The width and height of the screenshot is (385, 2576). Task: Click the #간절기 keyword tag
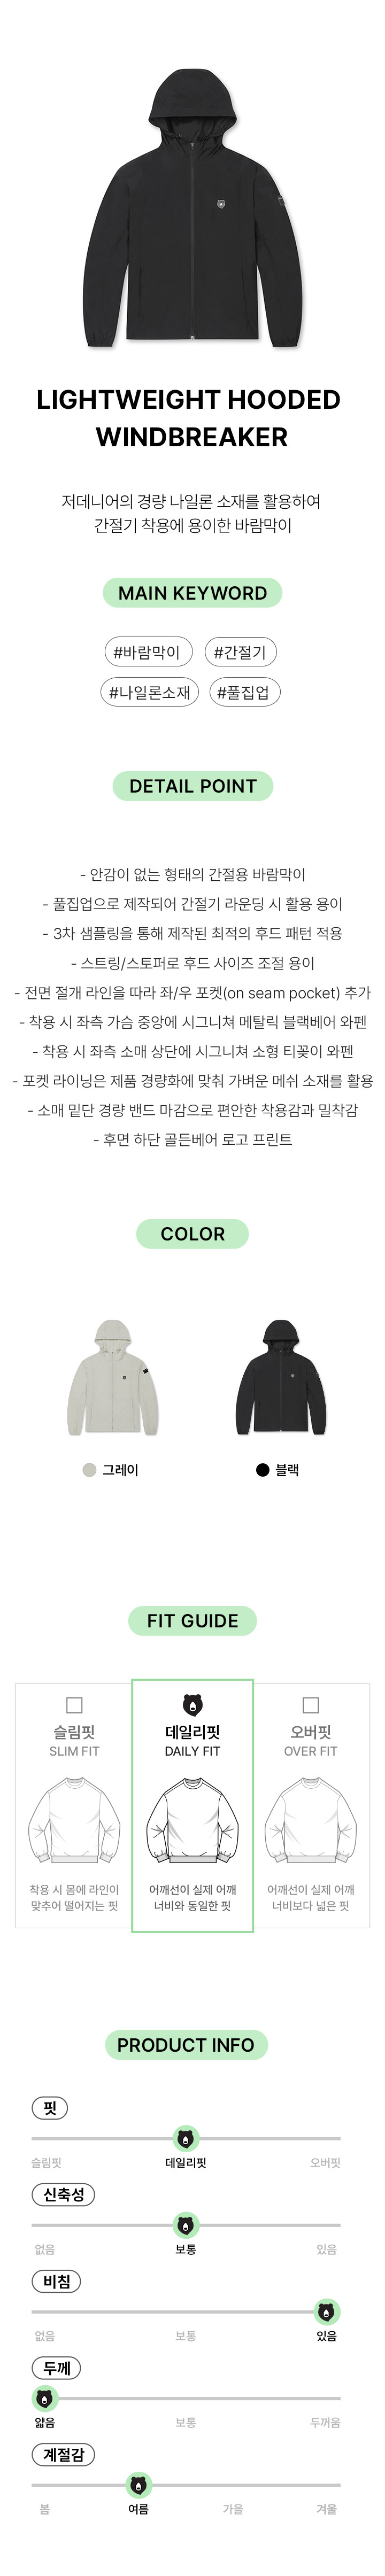click(240, 653)
